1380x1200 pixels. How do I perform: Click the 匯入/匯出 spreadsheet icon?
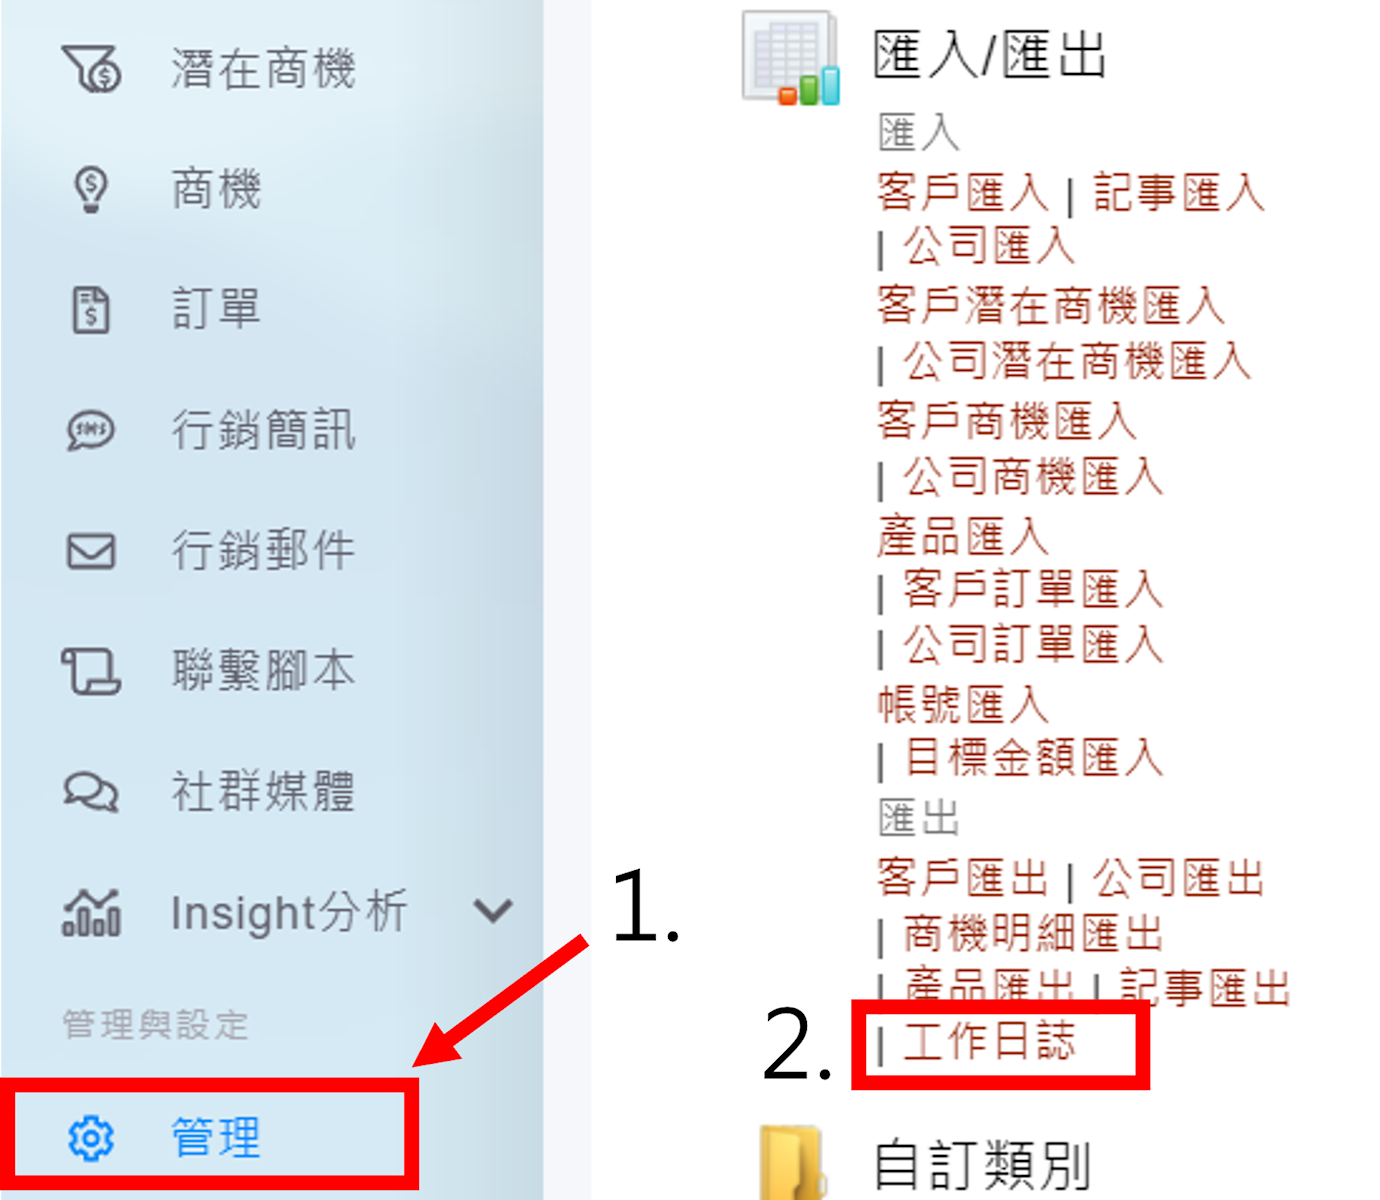790,57
